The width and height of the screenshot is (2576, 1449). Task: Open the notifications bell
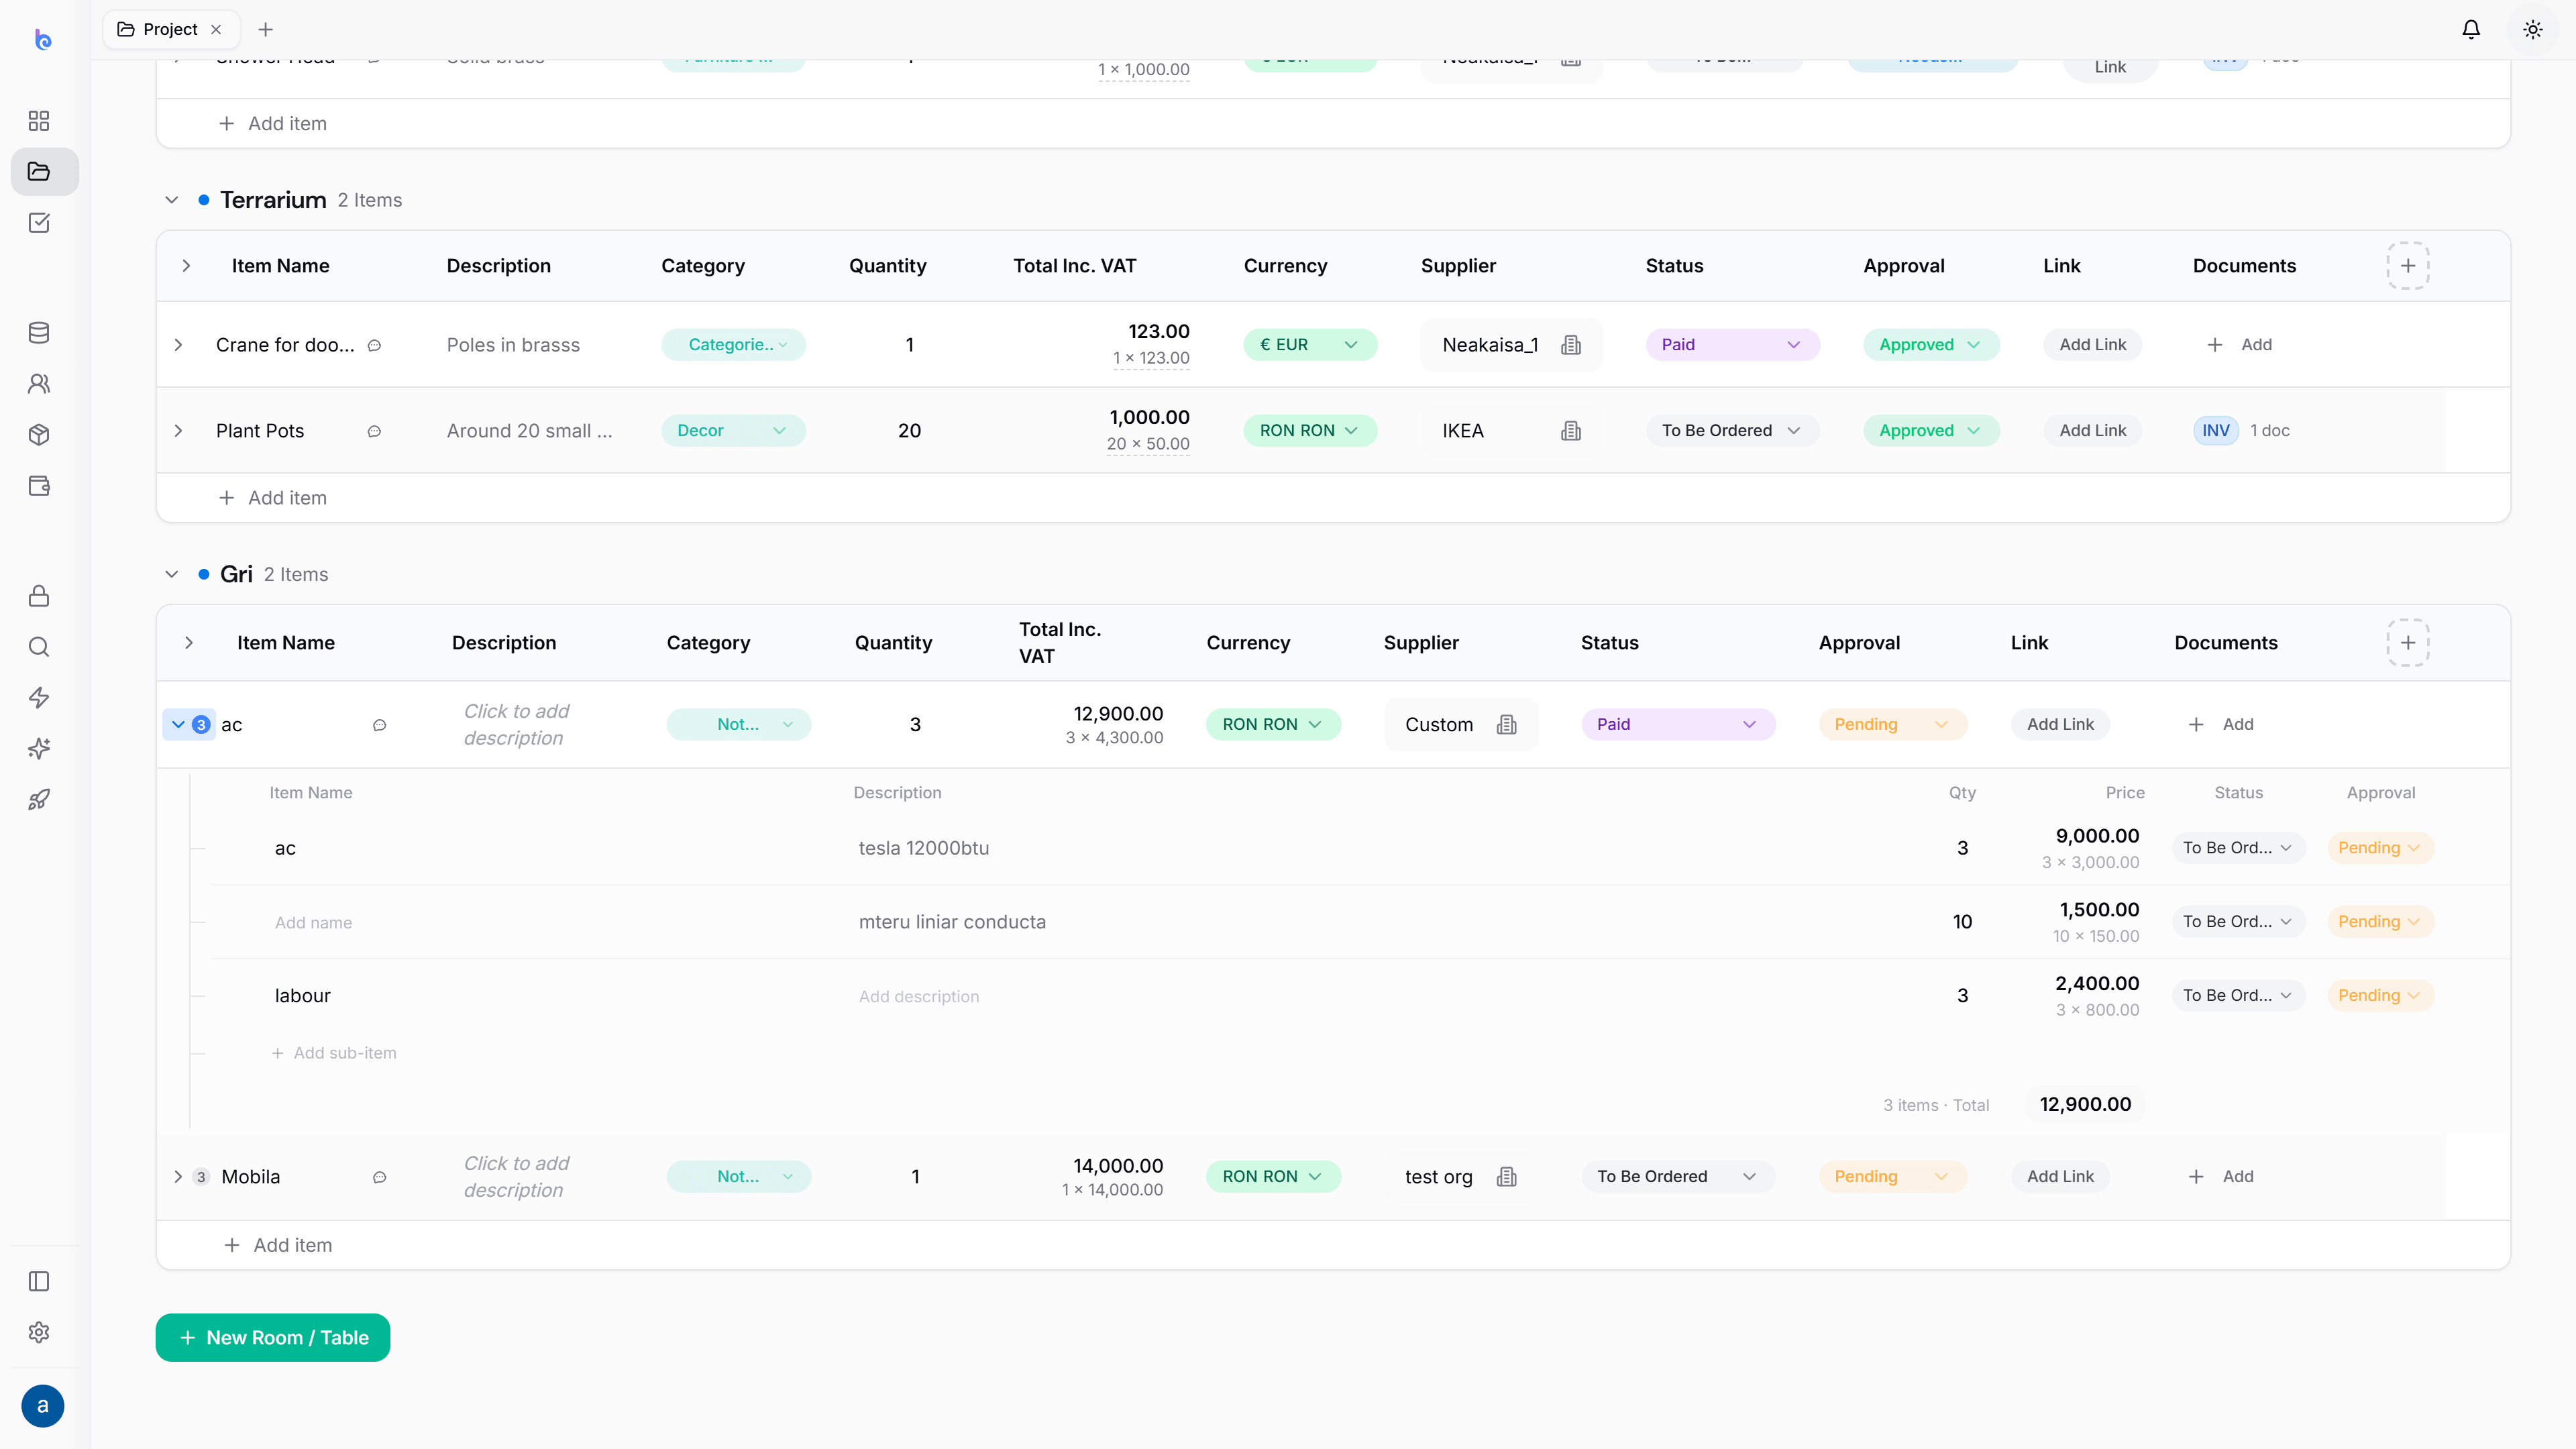click(2471, 30)
